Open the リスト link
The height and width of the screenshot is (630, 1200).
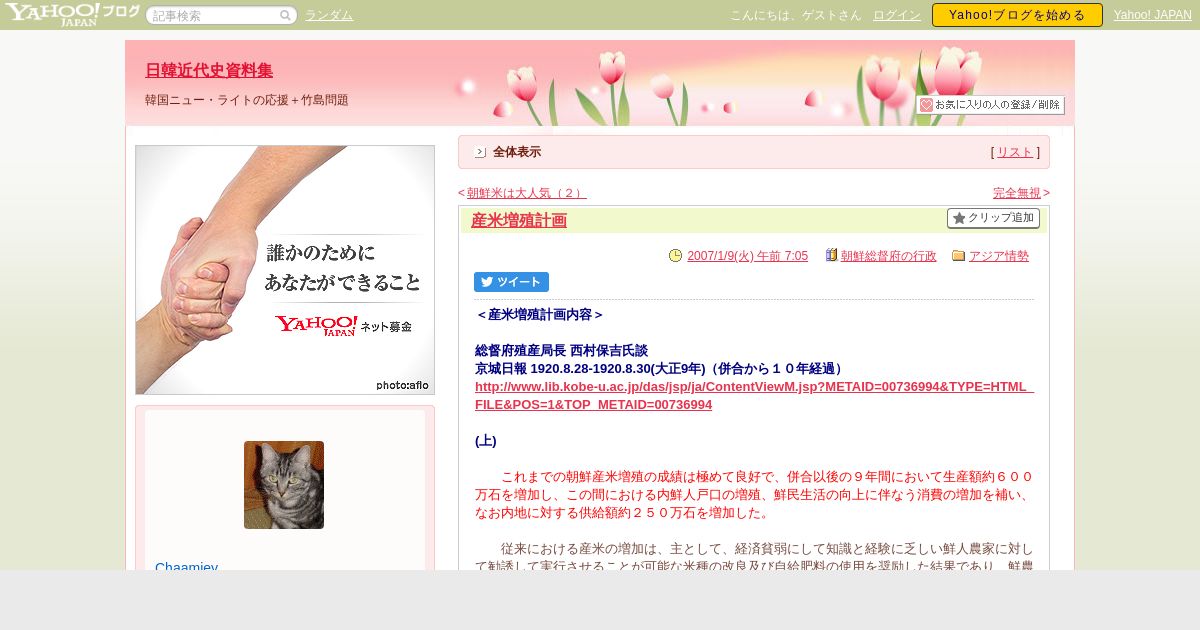pos(1015,152)
